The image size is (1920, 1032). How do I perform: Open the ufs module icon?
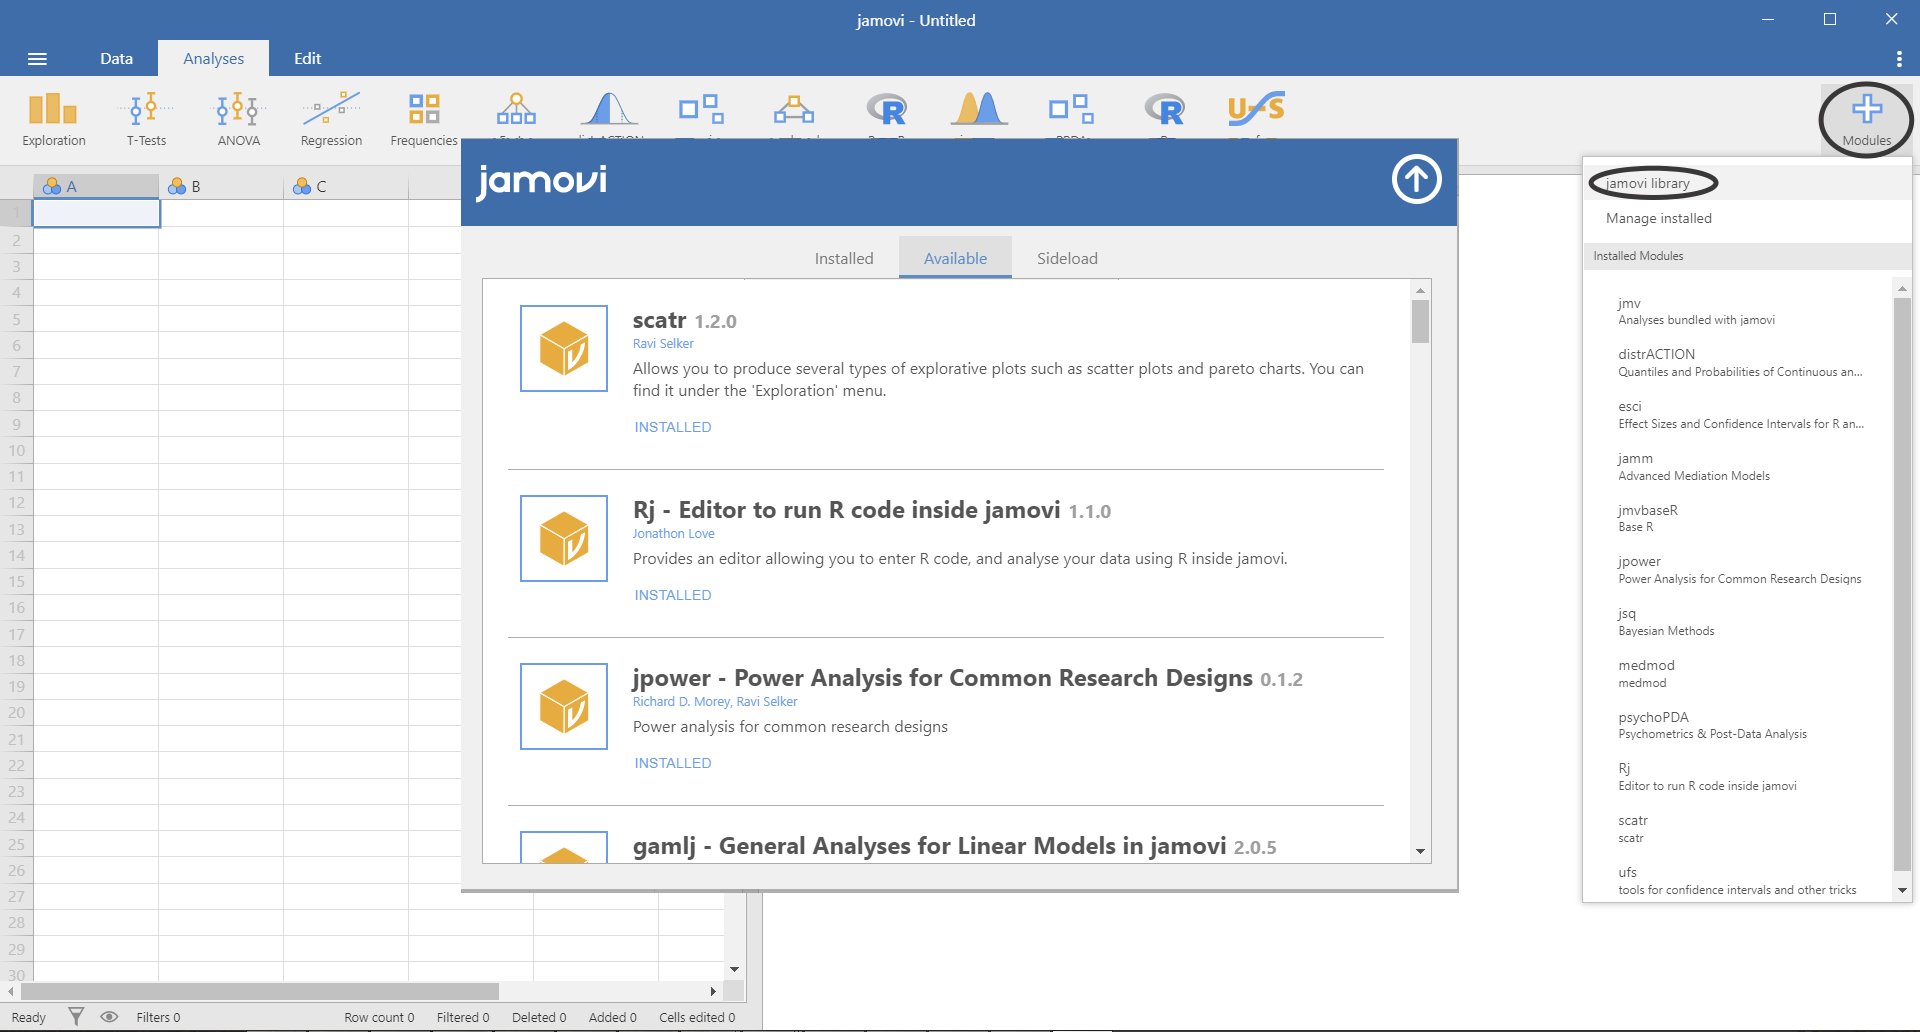(1256, 109)
